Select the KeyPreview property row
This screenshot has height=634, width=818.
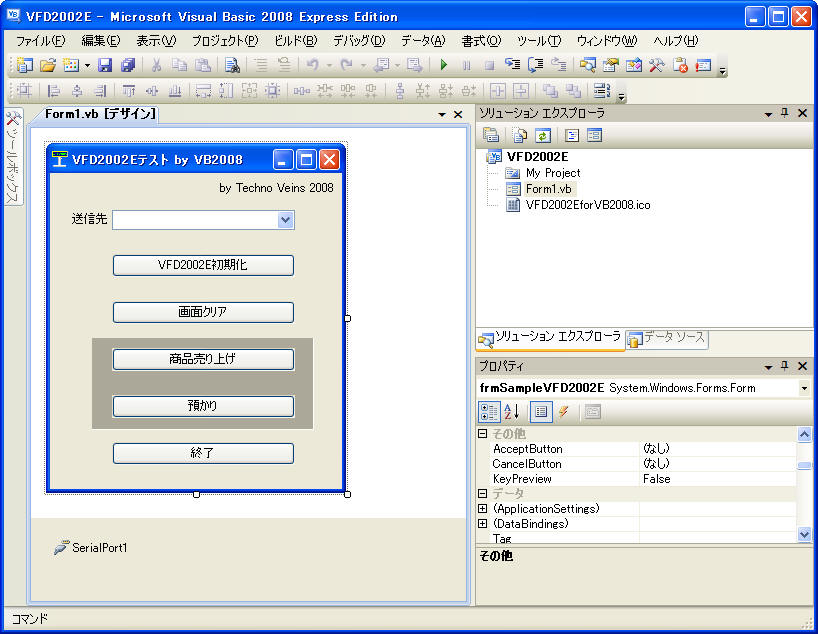point(636,479)
